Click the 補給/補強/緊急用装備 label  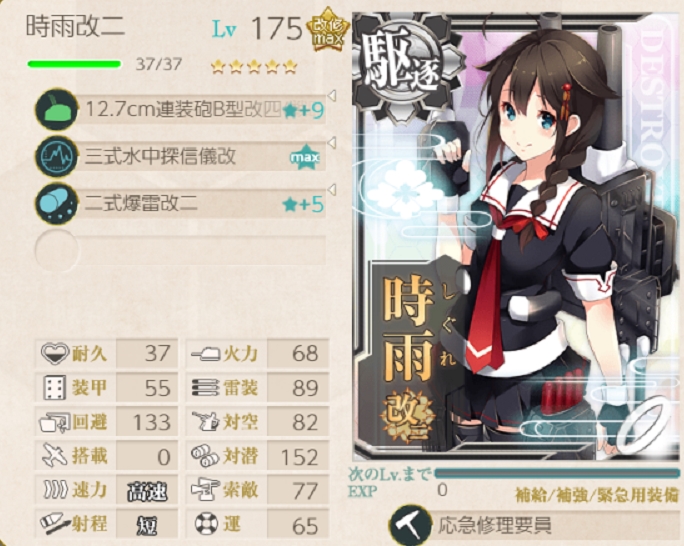coord(596,495)
